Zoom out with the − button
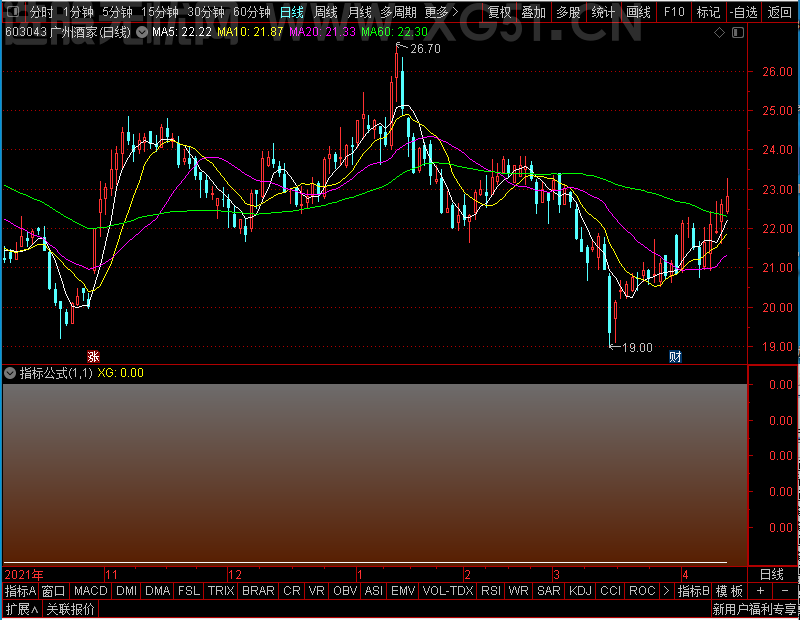Screen dimensions: 800x620 tap(785, 591)
